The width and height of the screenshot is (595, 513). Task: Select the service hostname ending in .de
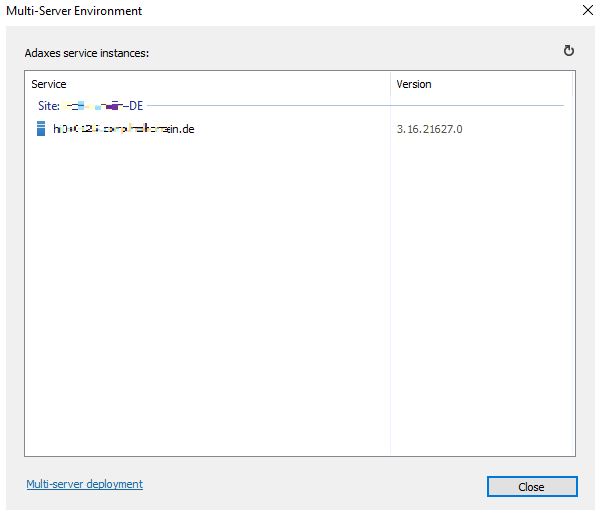[124, 129]
